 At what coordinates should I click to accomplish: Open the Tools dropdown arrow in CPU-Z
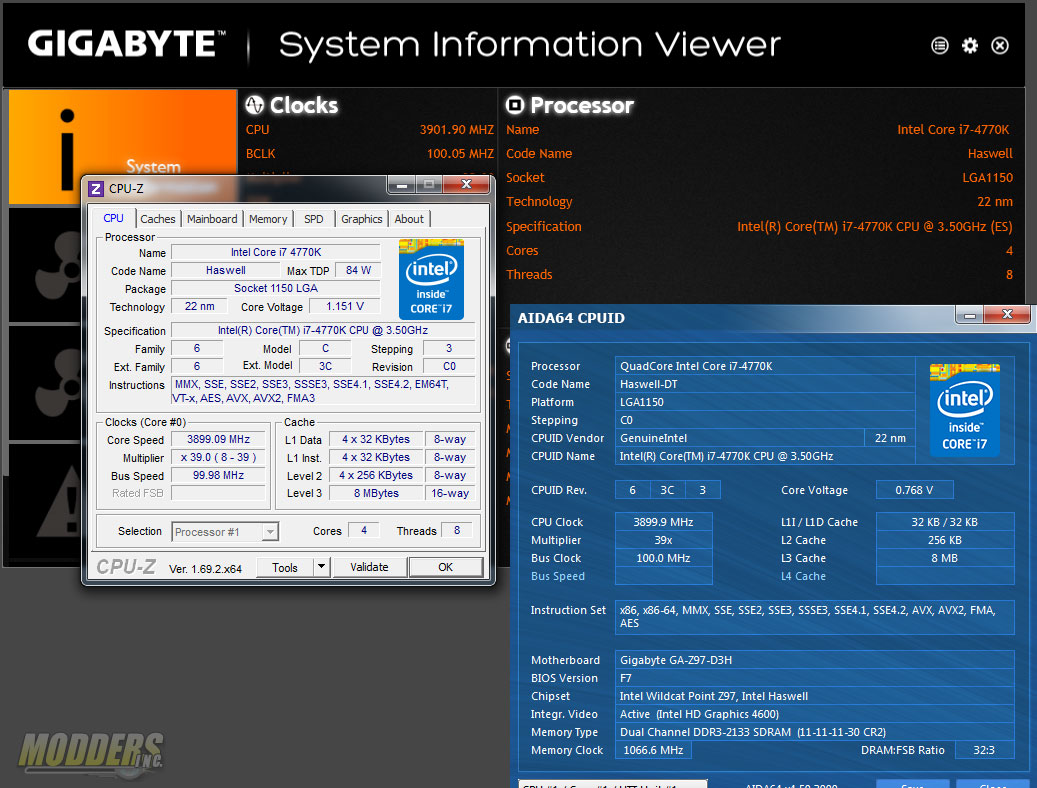[x=321, y=567]
